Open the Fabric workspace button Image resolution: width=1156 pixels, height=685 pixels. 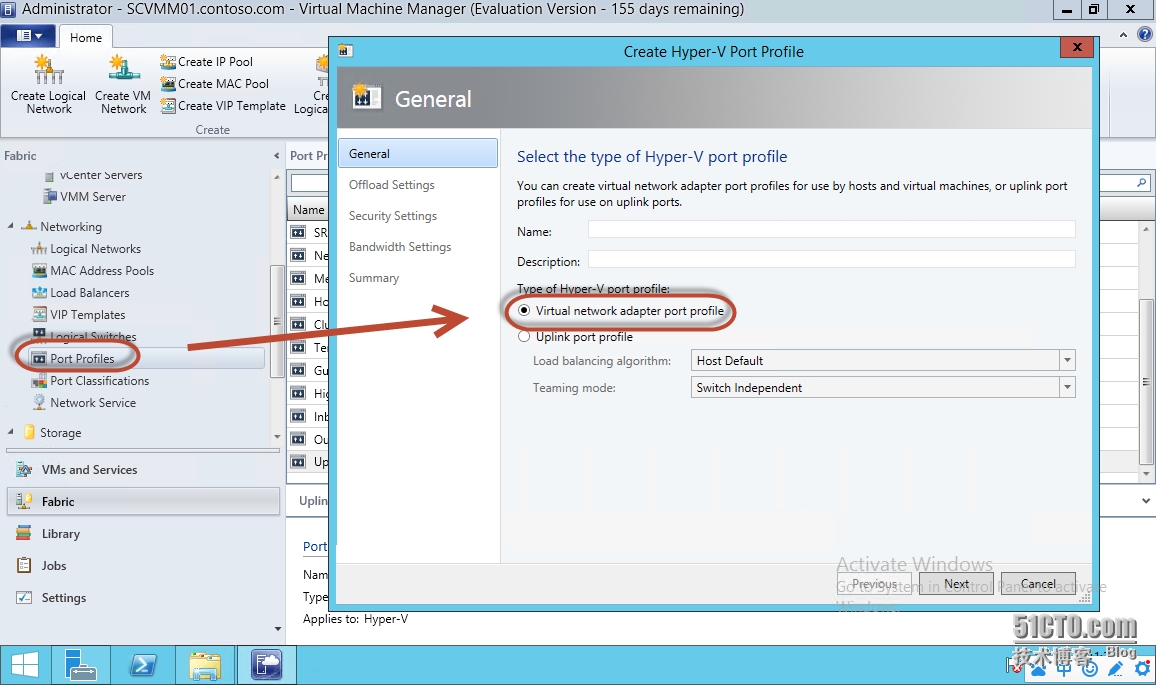coord(143,501)
